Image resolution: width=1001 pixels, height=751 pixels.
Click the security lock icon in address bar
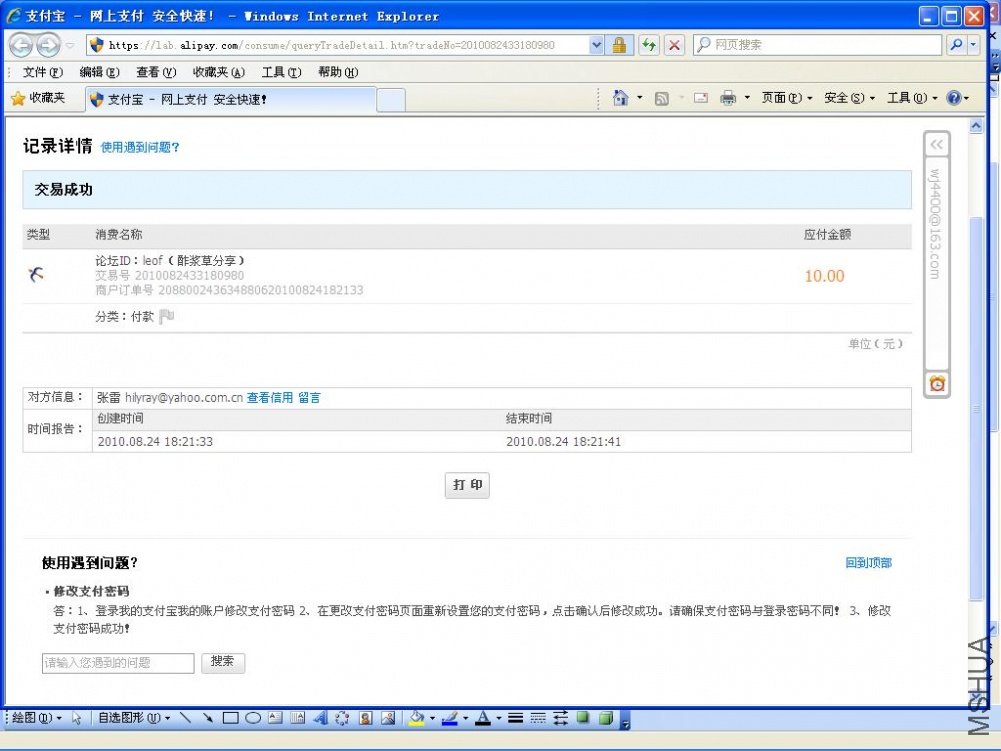point(619,45)
